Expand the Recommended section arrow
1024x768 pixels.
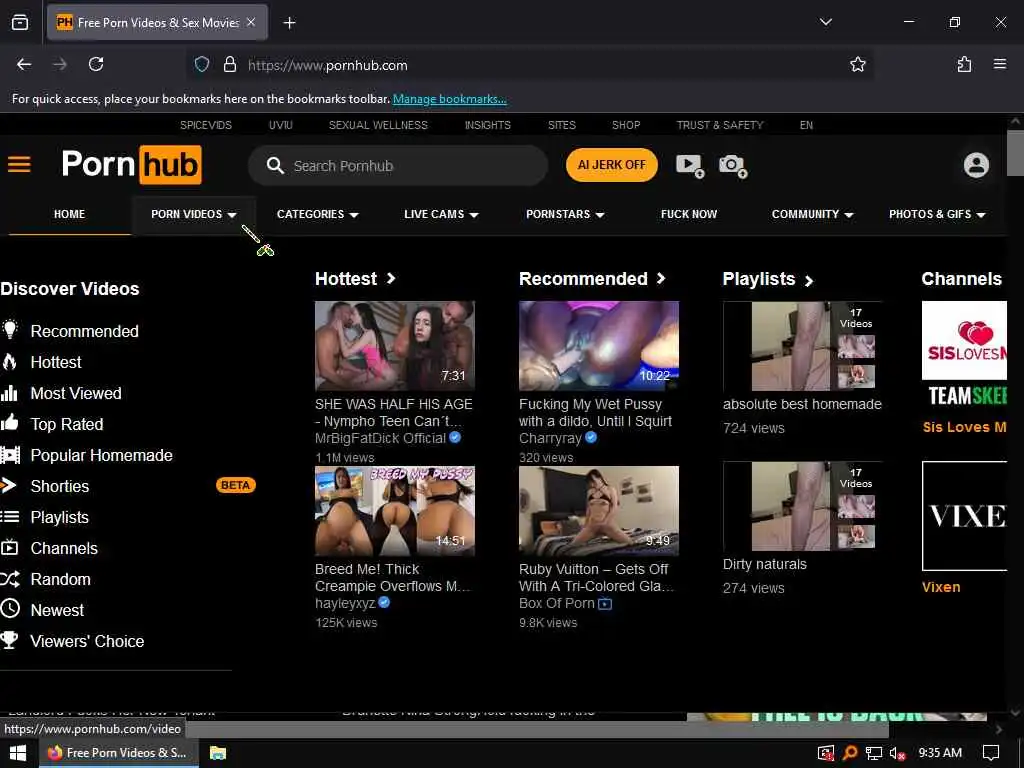coord(661,278)
